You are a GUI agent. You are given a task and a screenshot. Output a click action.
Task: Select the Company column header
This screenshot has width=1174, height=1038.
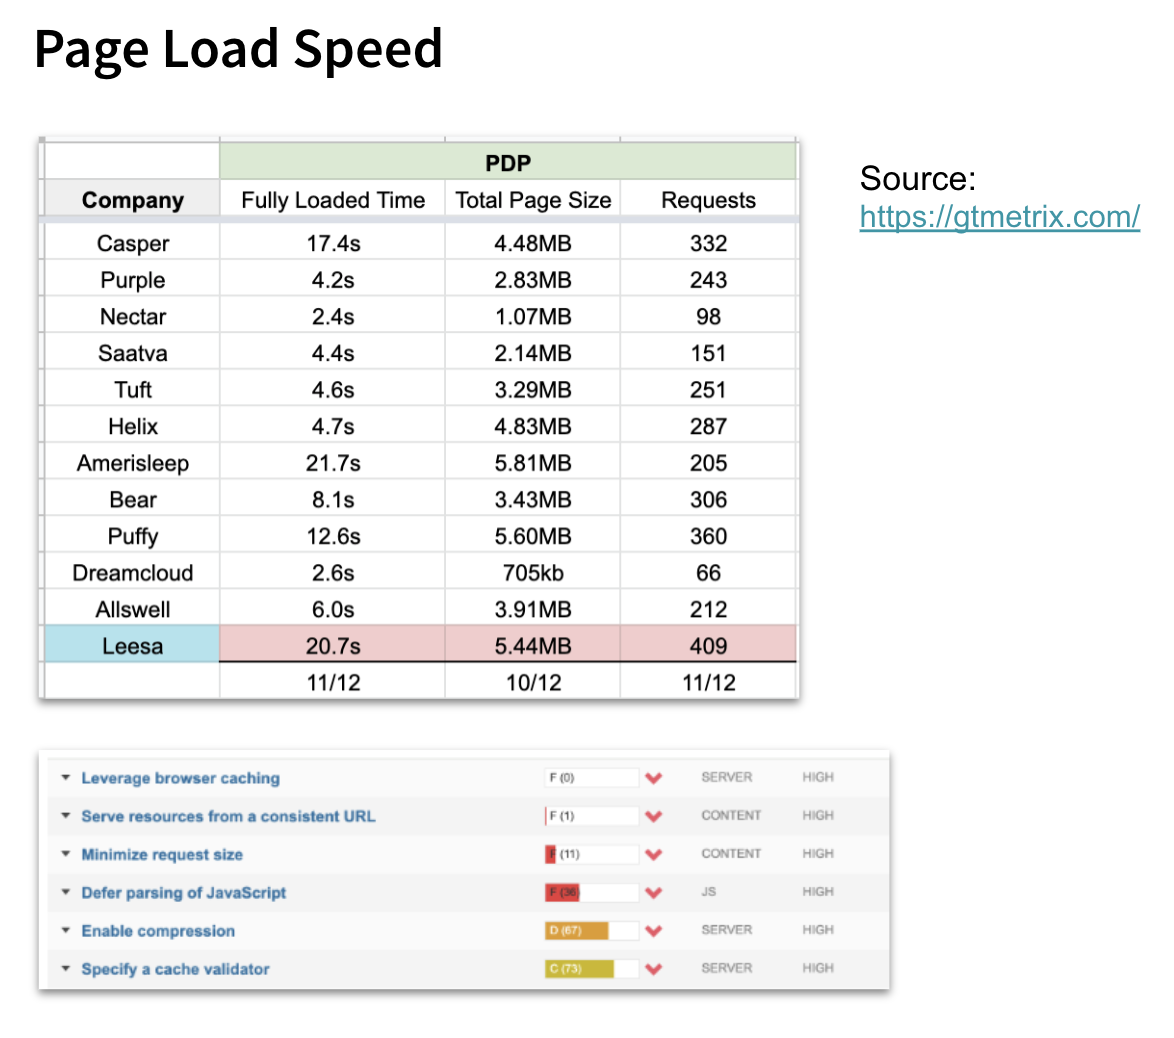[x=133, y=200]
